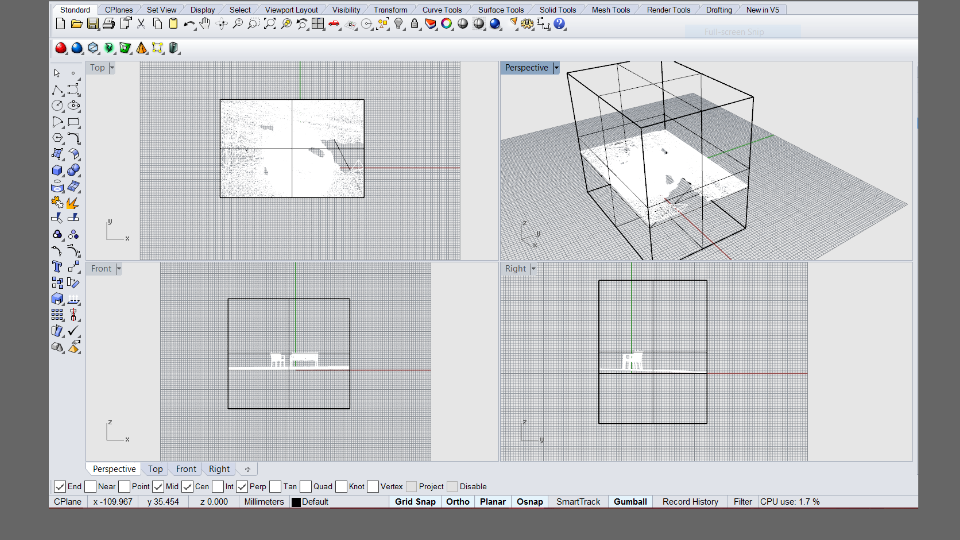This screenshot has height=540, width=960.
Task: Open the Right viewport dropdown arrow
Action: (x=534, y=269)
